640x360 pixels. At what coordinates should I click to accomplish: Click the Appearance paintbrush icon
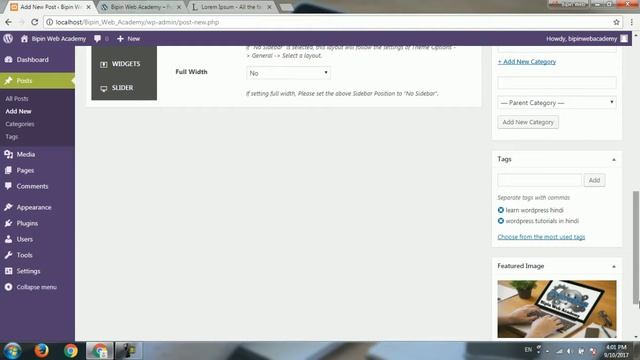click(x=9, y=207)
